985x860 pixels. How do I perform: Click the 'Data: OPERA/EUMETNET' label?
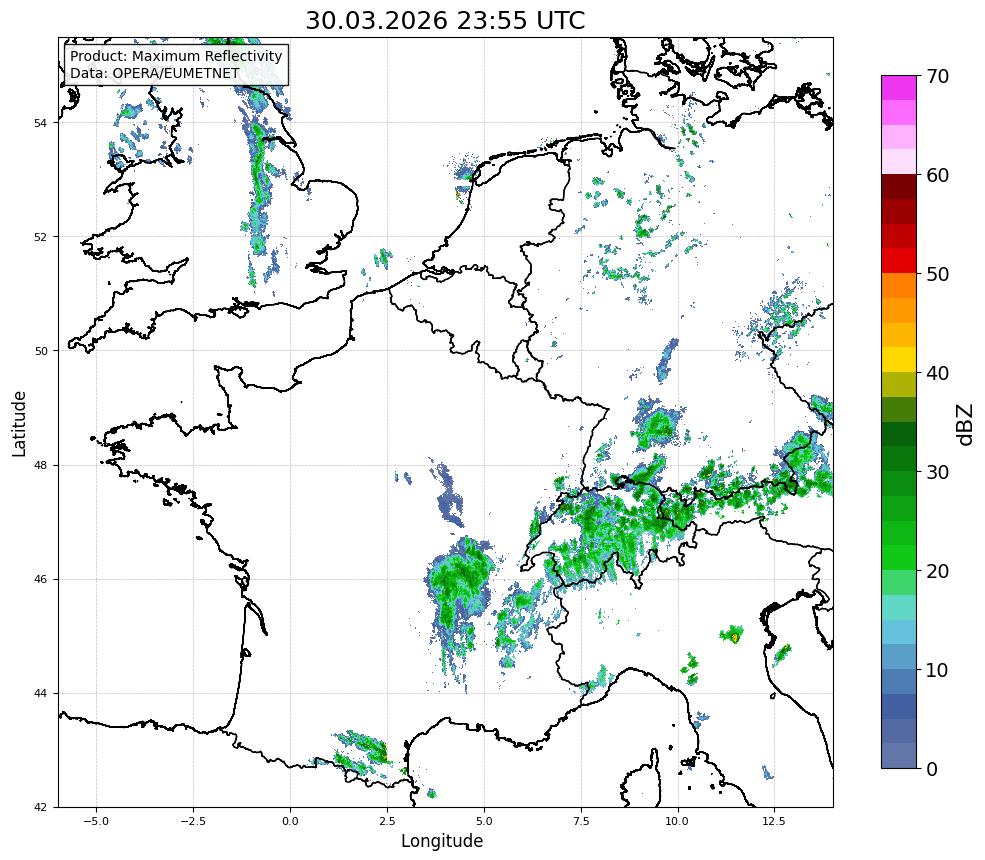click(x=155, y=73)
